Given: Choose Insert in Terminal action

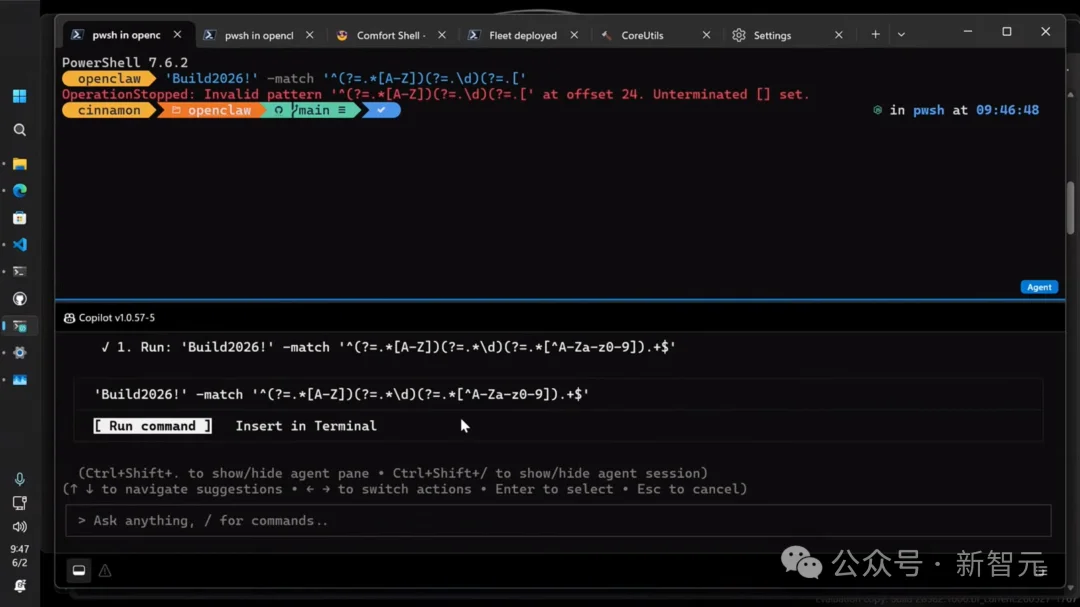Looking at the screenshot, I should point(306,426).
